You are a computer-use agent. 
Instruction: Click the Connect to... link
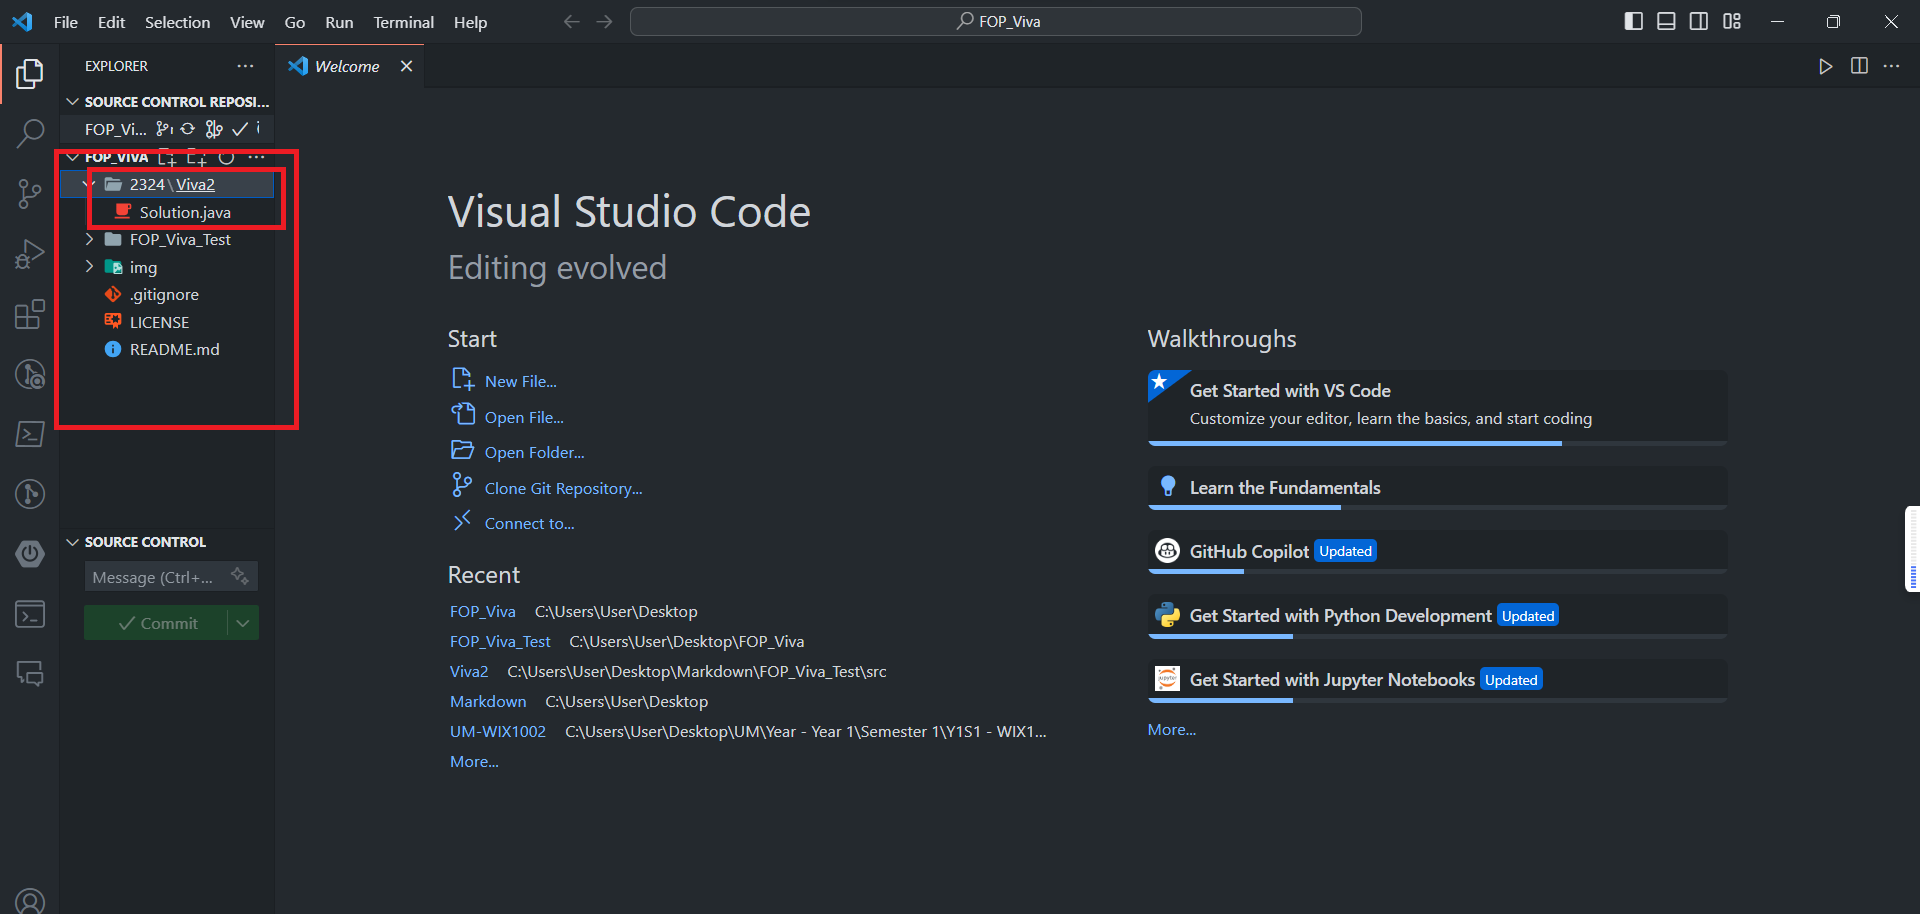(x=530, y=523)
